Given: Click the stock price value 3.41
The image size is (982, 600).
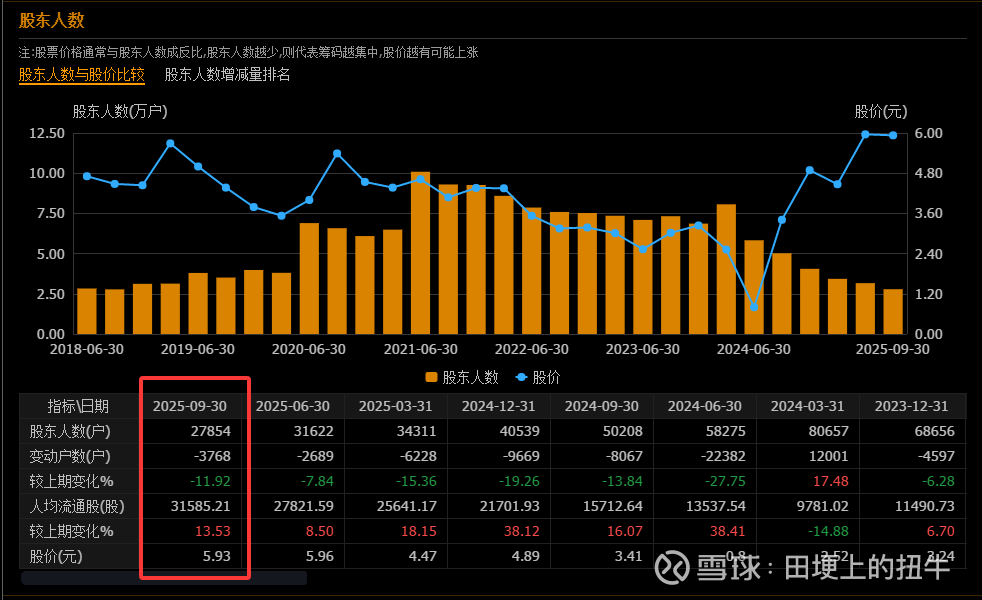Looking at the screenshot, I should [629, 556].
